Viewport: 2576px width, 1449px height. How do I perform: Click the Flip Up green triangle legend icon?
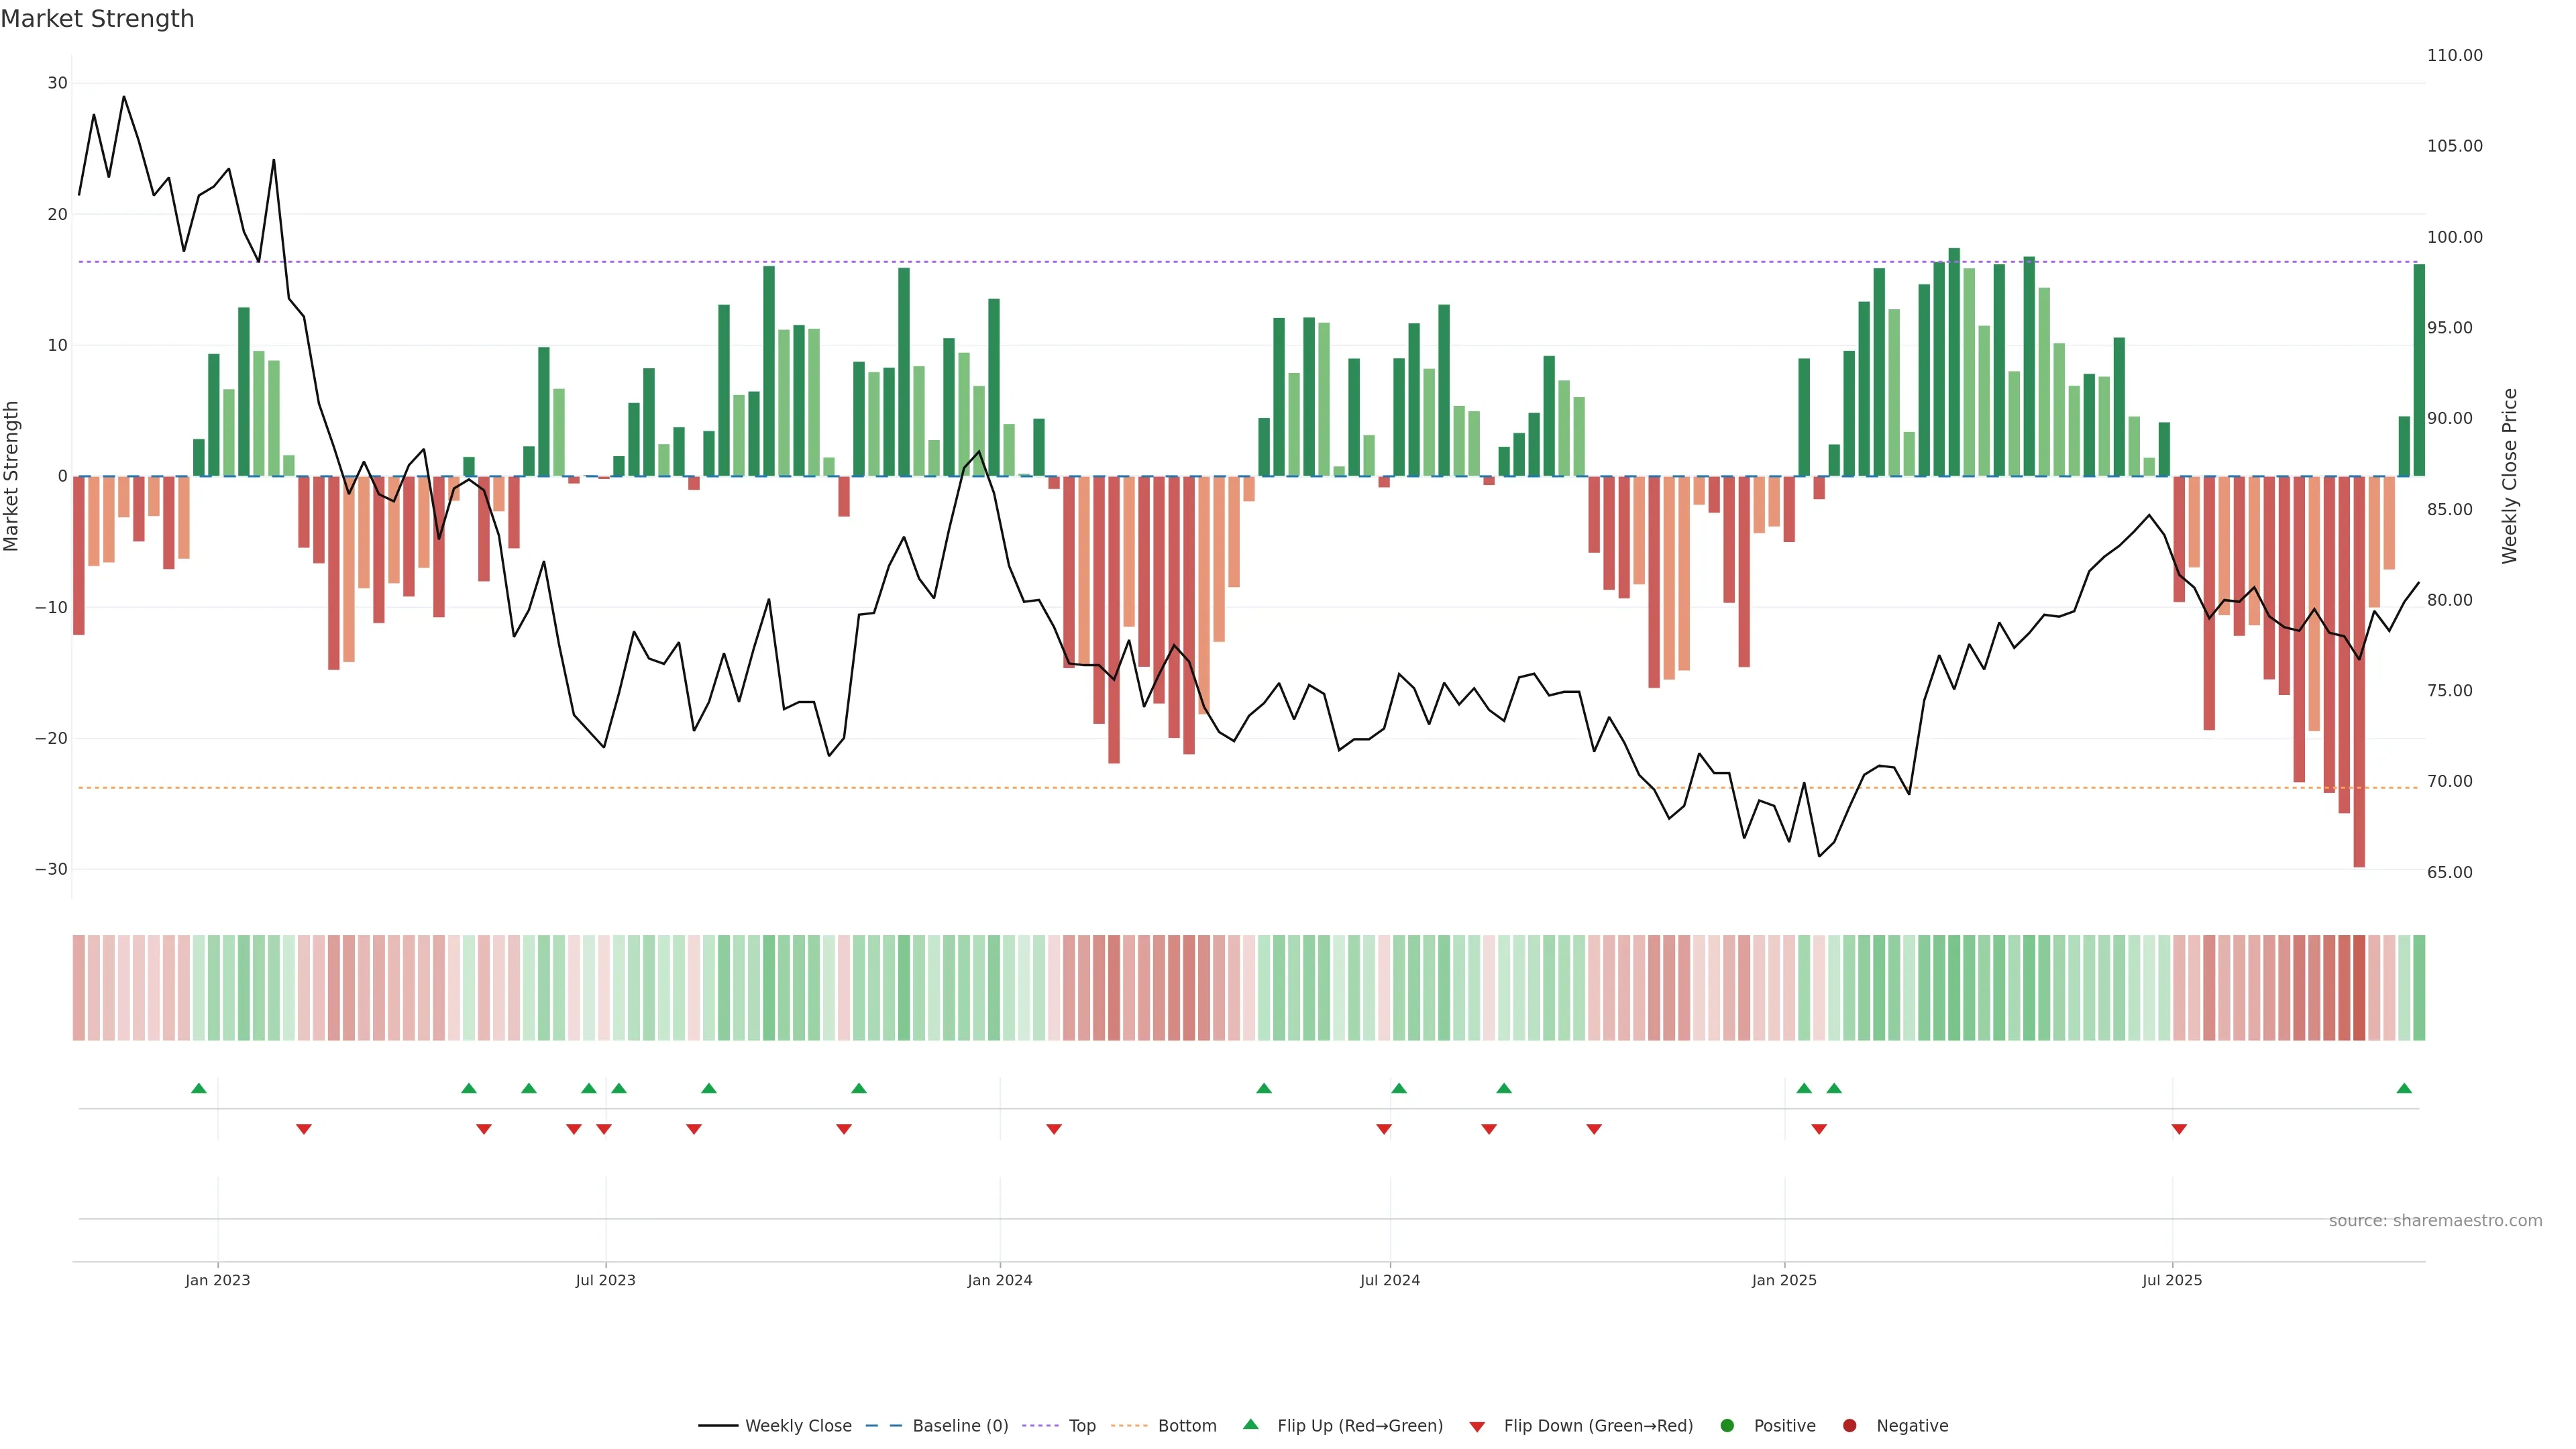[x=1250, y=1425]
